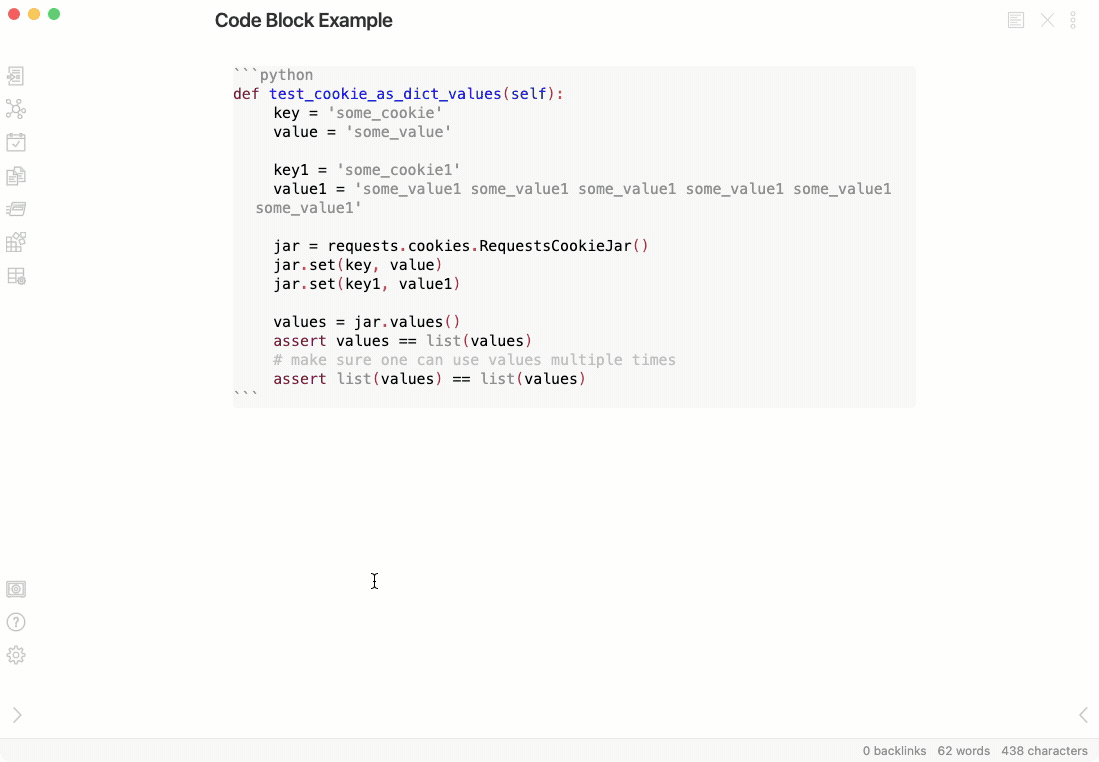
Task: Place cursor on value = 'some_value' line
Action: 362,132
